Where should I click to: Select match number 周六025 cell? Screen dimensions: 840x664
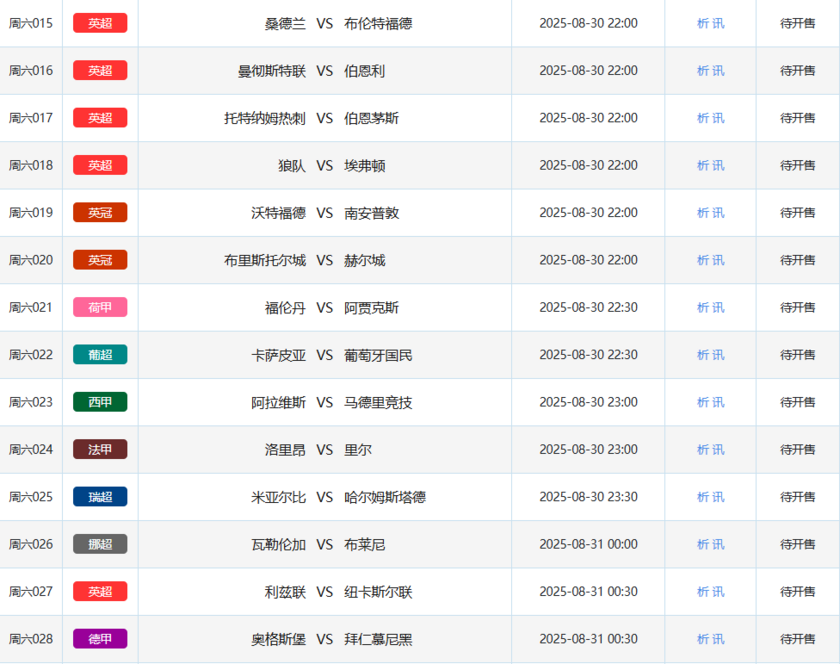(x=31, y=497)
